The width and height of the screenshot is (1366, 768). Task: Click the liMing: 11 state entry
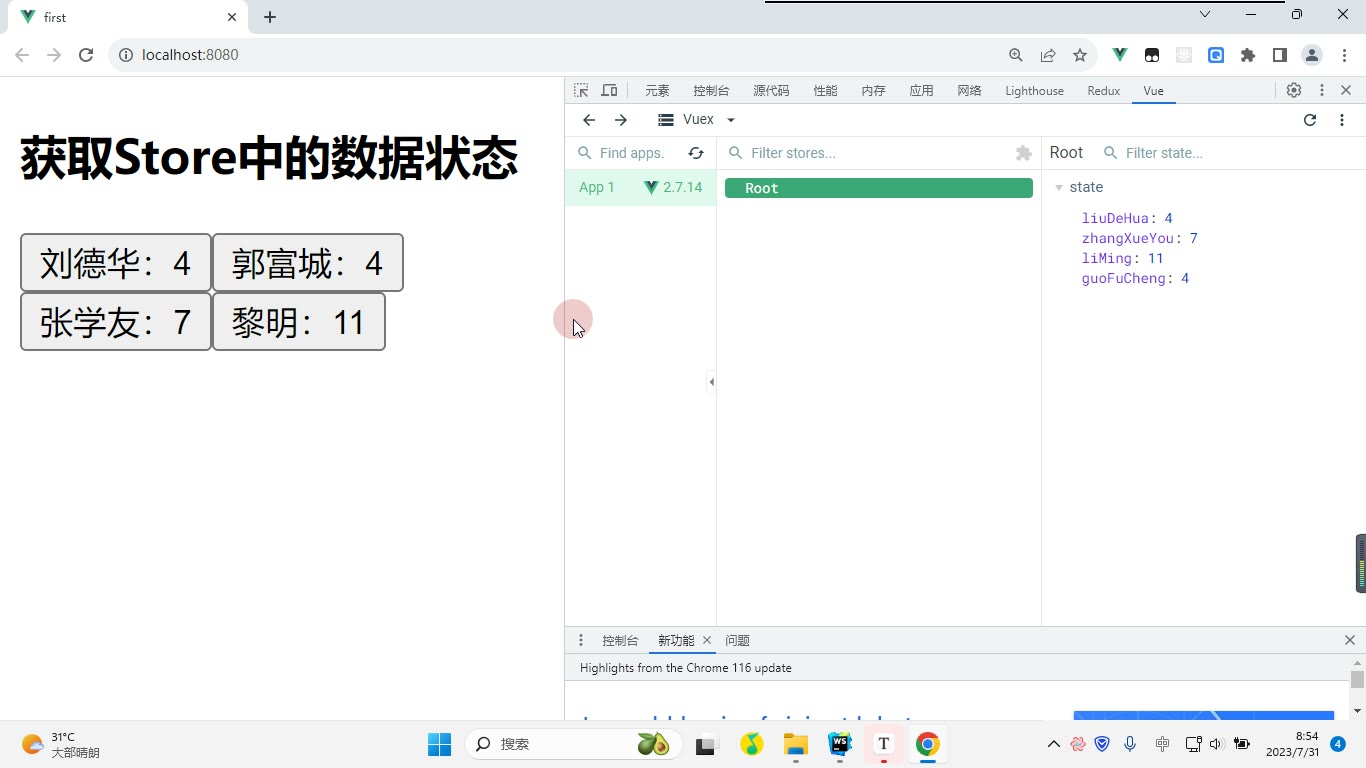point(1122,258)
